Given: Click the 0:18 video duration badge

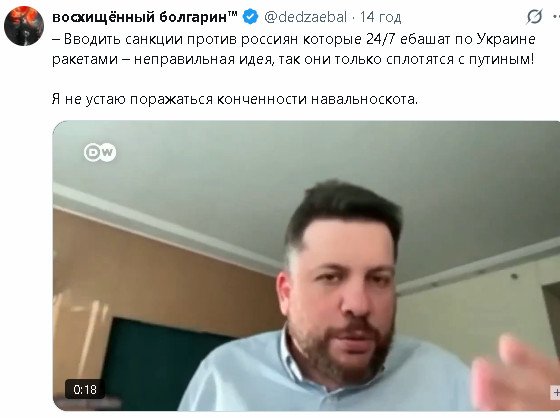Looking at the screenshot, I should (85, 389).
